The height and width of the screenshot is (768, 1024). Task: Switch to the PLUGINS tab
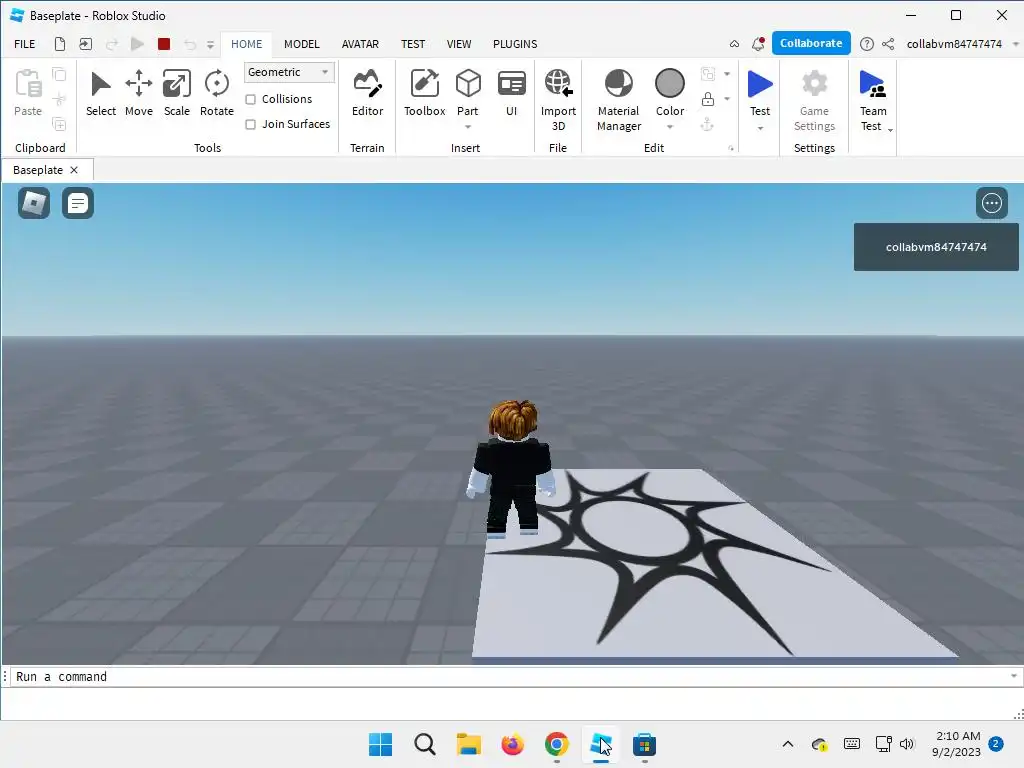(x=515, y=44)
